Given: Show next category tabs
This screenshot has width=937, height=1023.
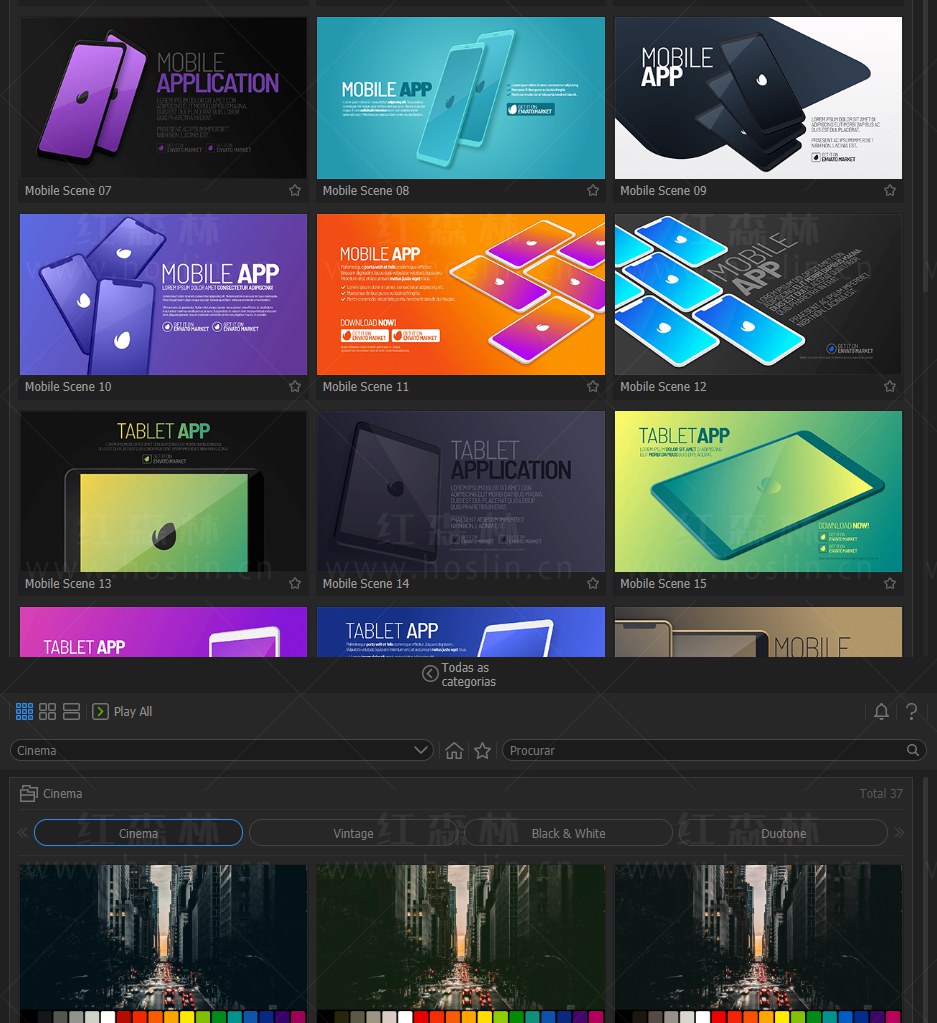Looking at the screenshot, I should pos(900,832).
